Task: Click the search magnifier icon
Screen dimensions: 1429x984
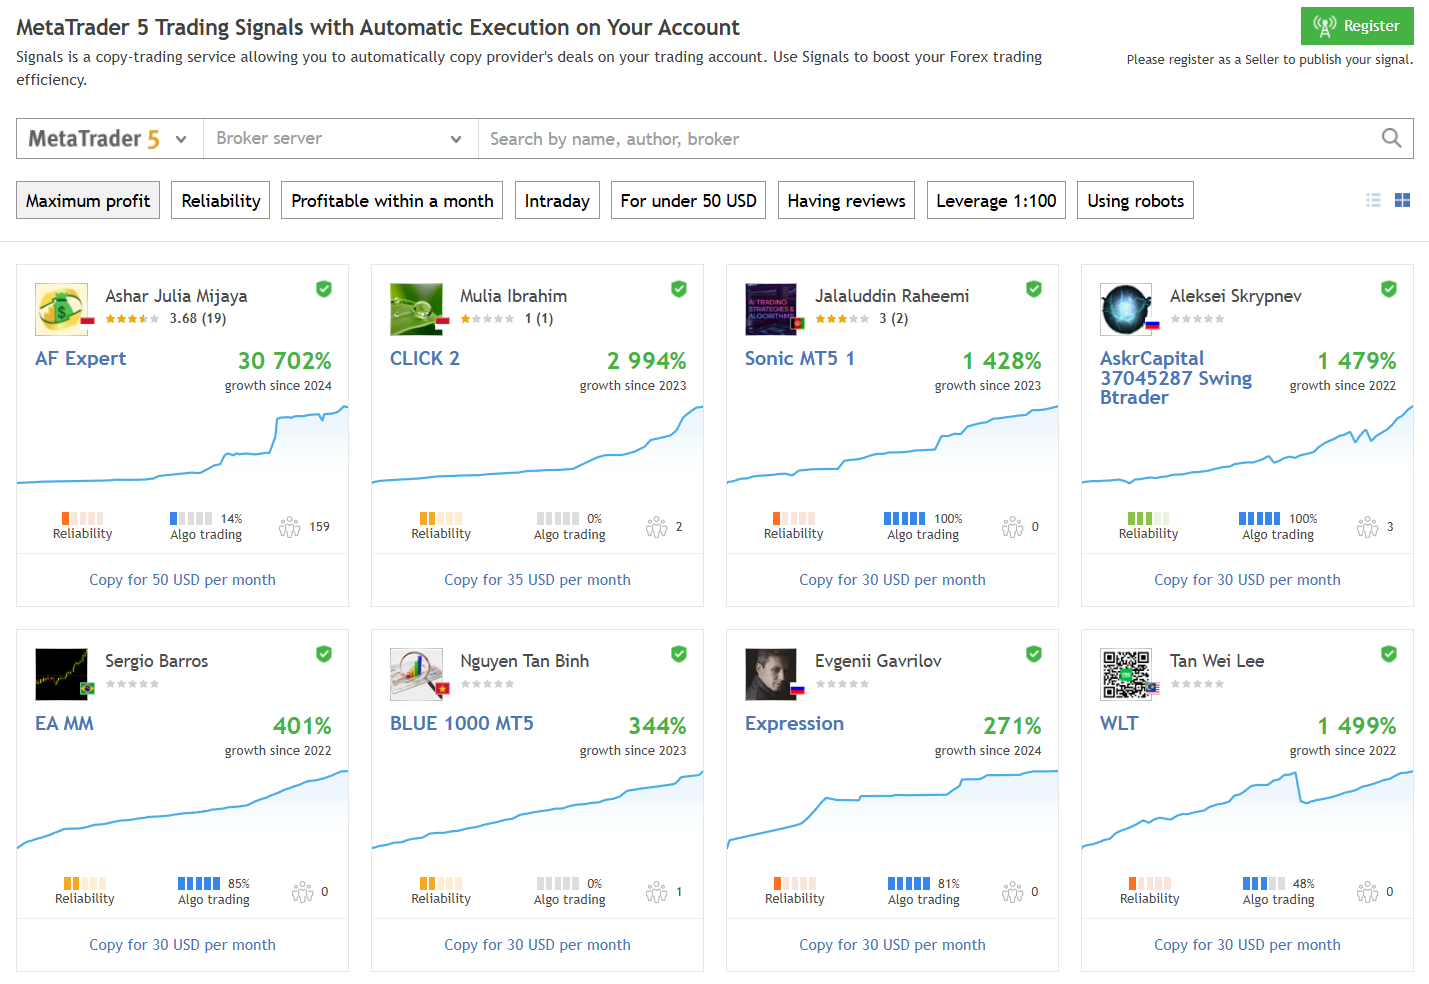Action: click(x=1391, y=138)
